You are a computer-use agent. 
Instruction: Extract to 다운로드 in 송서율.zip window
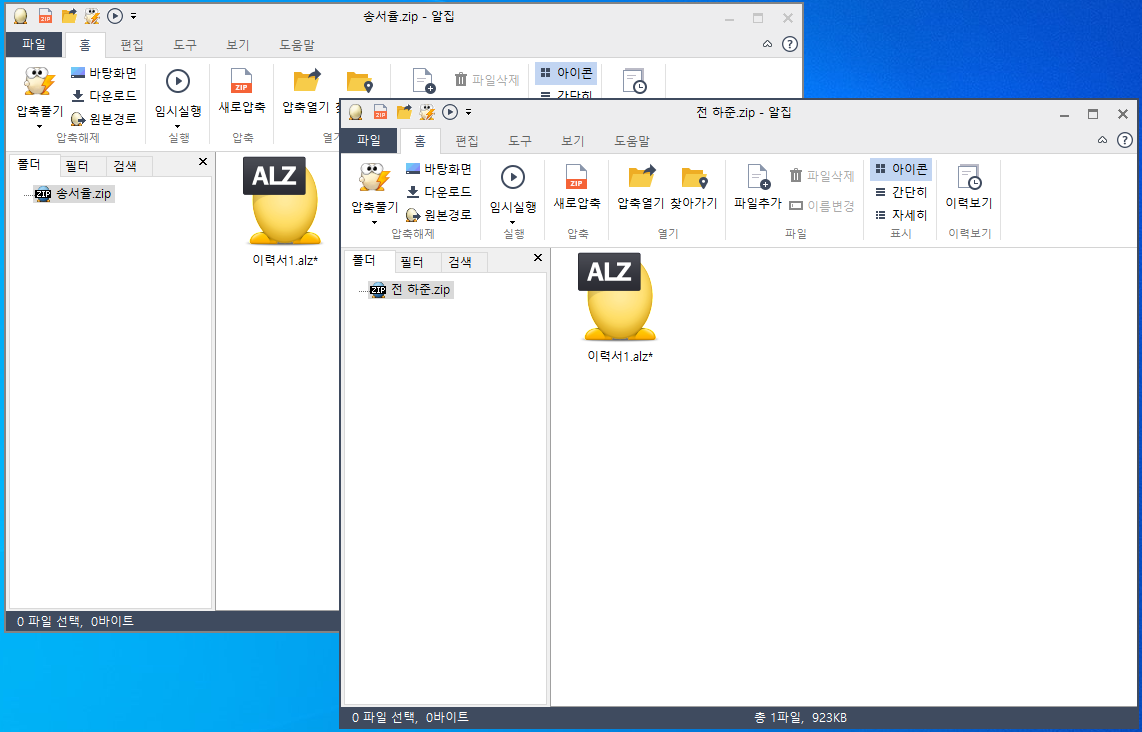click(x=103, y=95)
